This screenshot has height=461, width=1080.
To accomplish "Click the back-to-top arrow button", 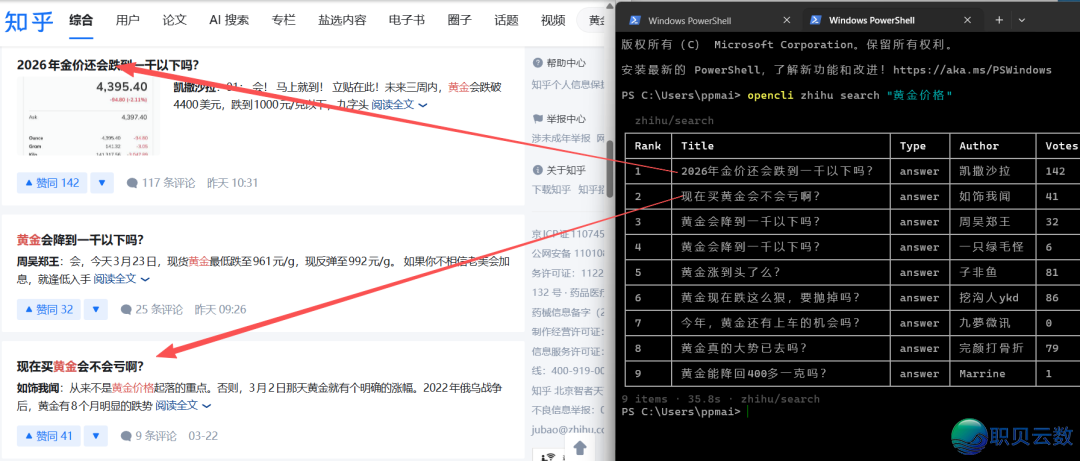I will click(580, 448).
